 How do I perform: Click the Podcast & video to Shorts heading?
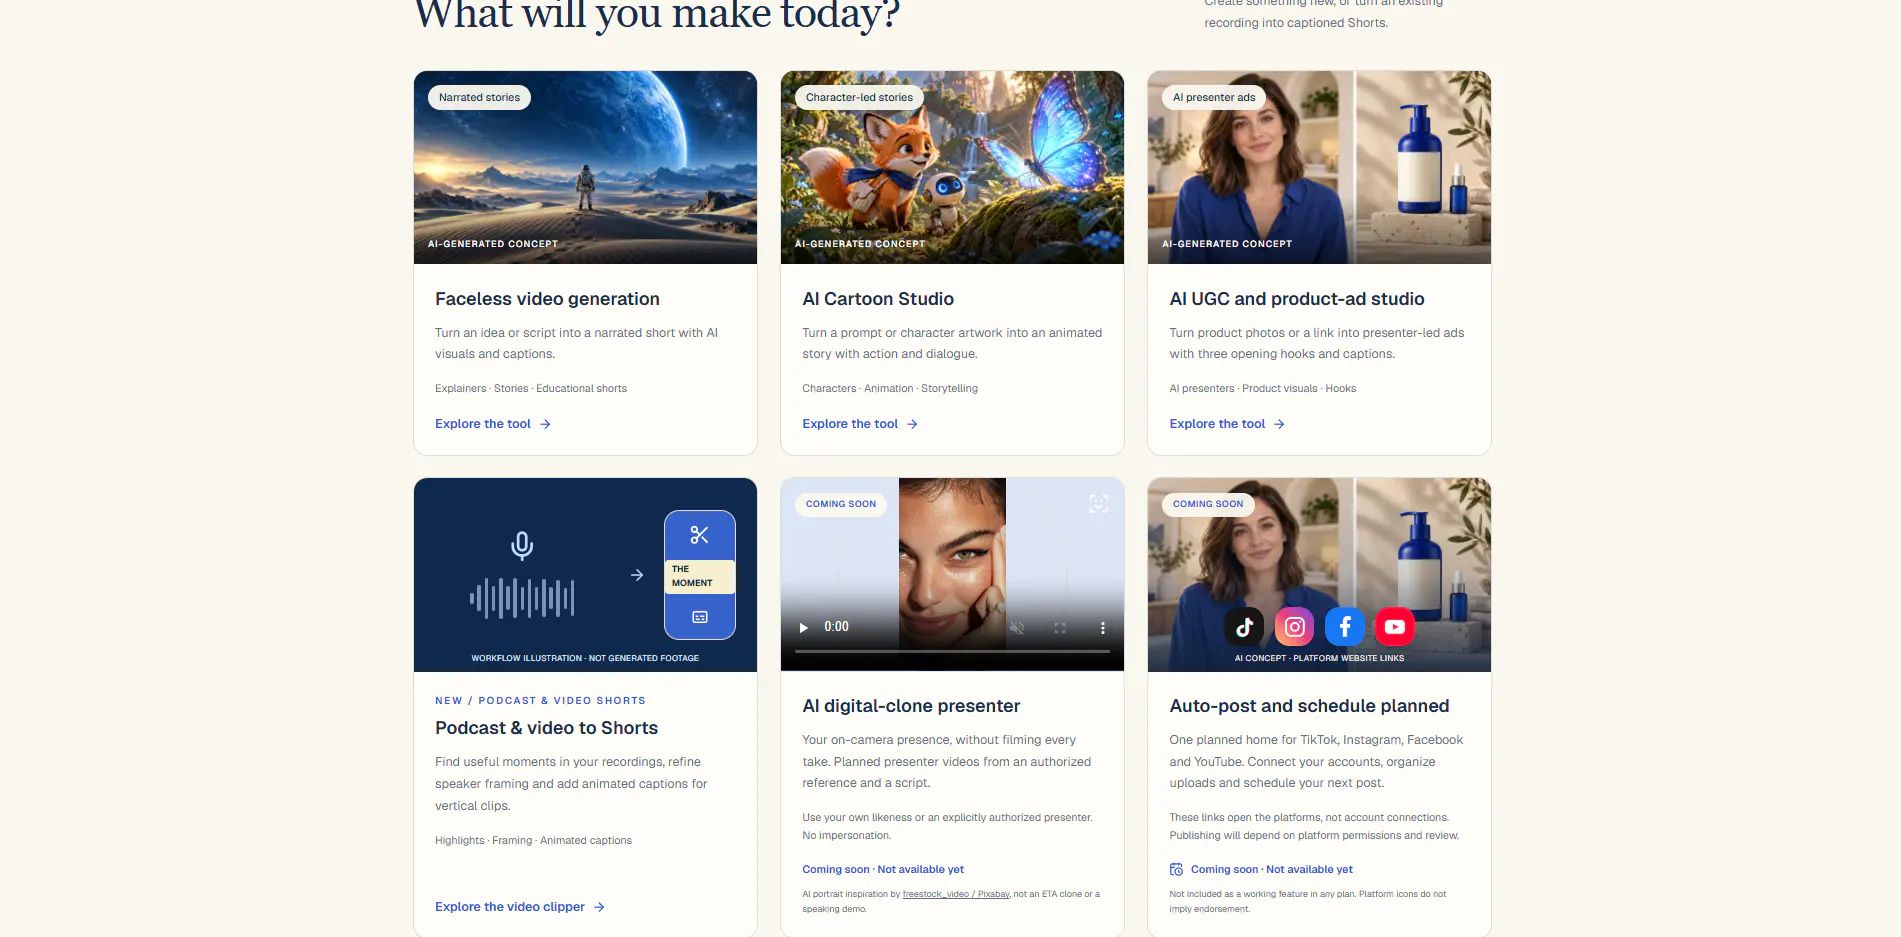tap(546, 728)
